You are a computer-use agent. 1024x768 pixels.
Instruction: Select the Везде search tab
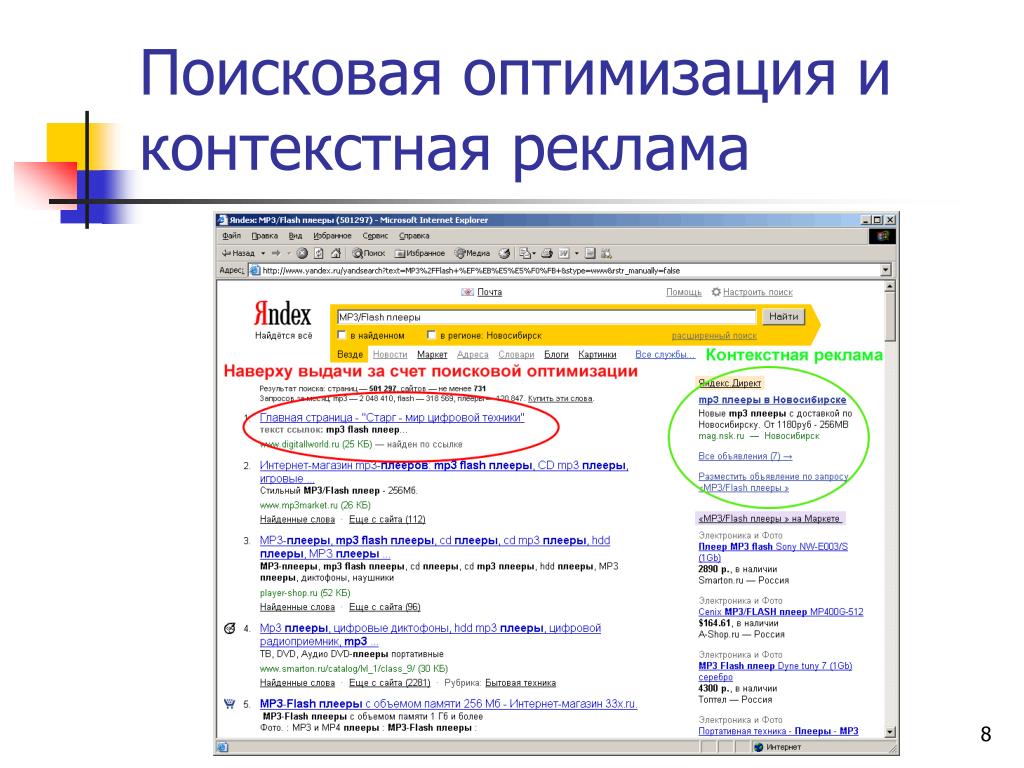(x=350, y=355)
